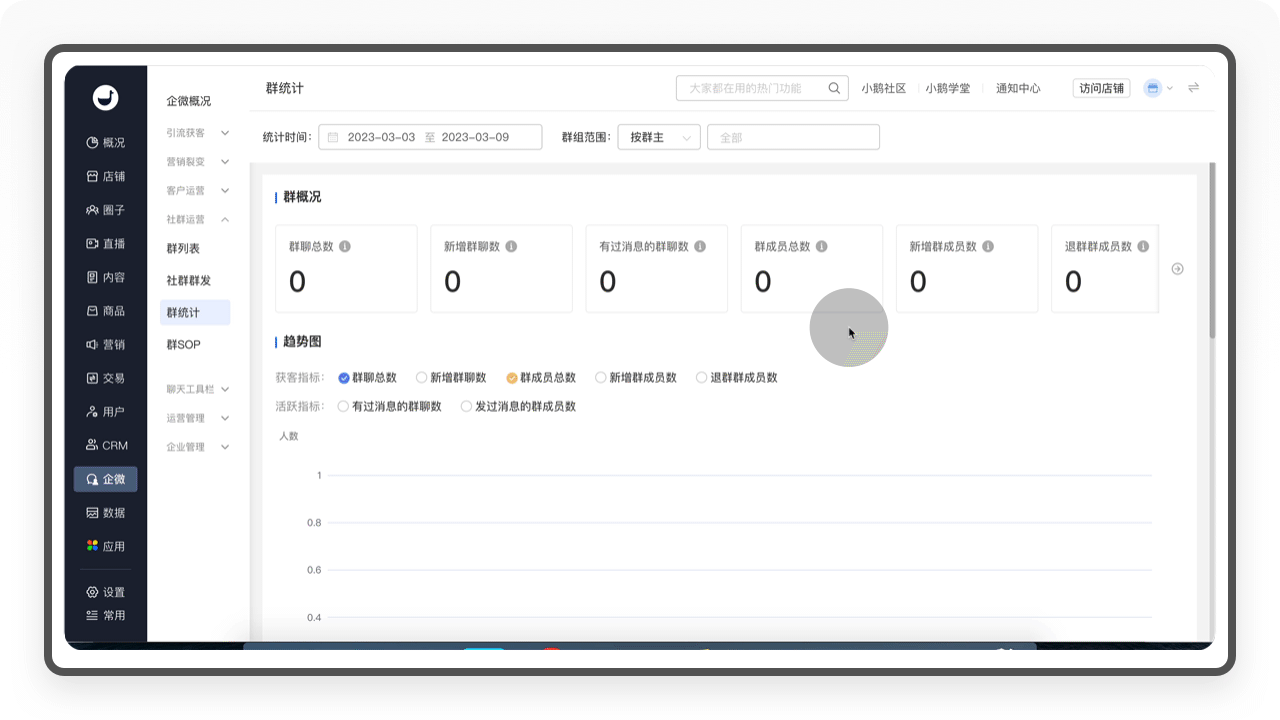
Task: Click the 全部 group selection field
Action: click(793, 137)
